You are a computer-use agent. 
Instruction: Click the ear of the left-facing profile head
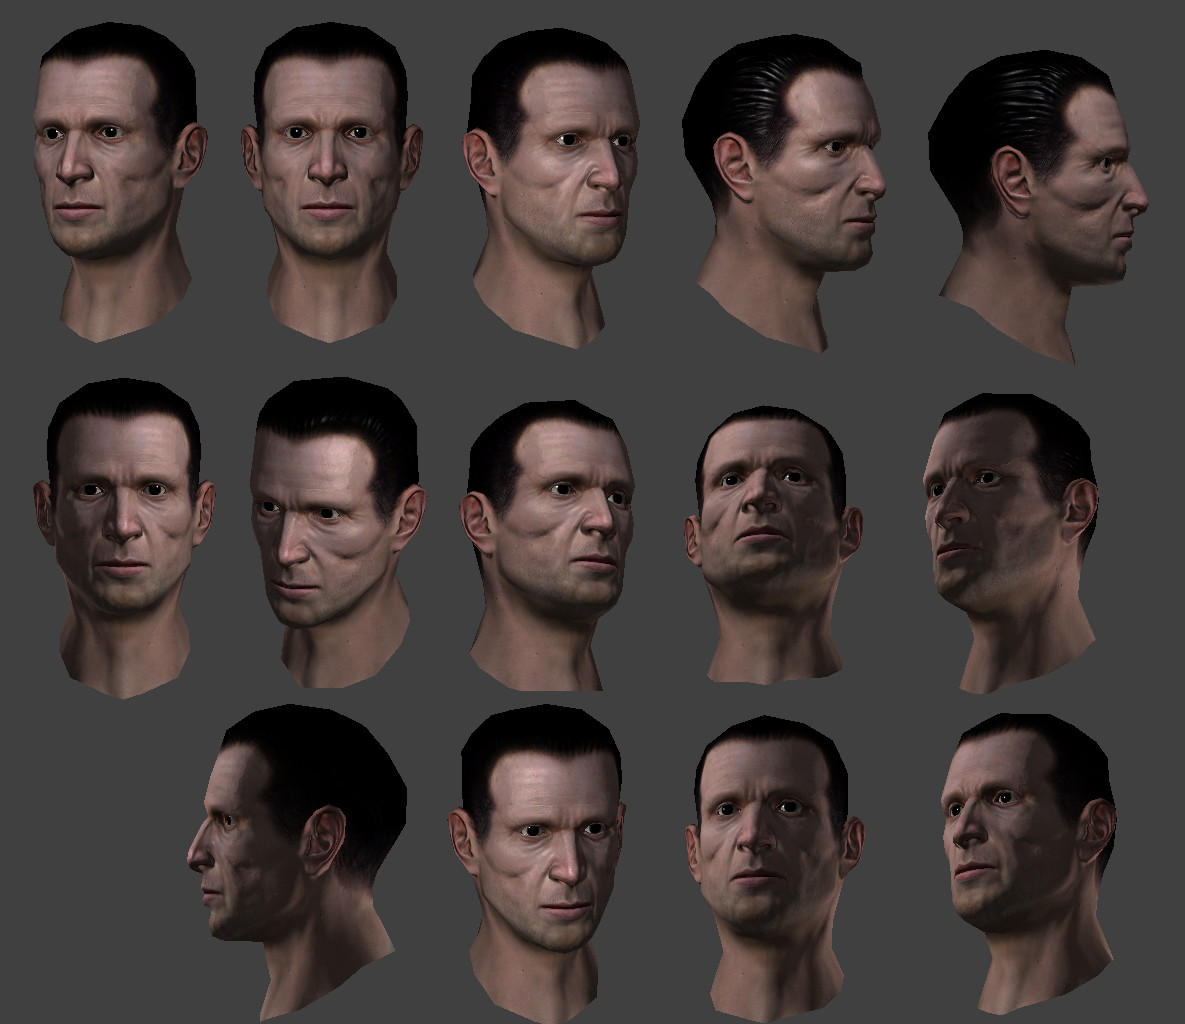(323, 841)
